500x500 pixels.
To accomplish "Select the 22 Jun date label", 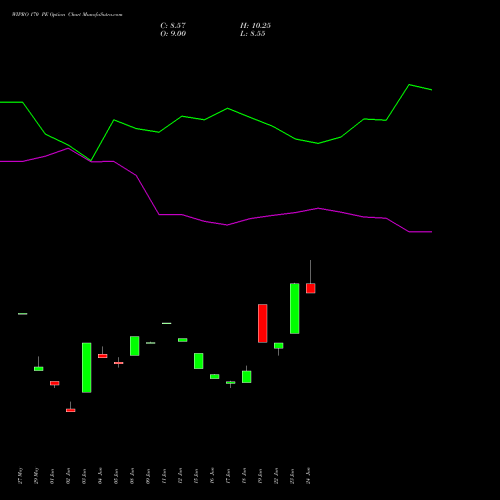I will [277, 476].
